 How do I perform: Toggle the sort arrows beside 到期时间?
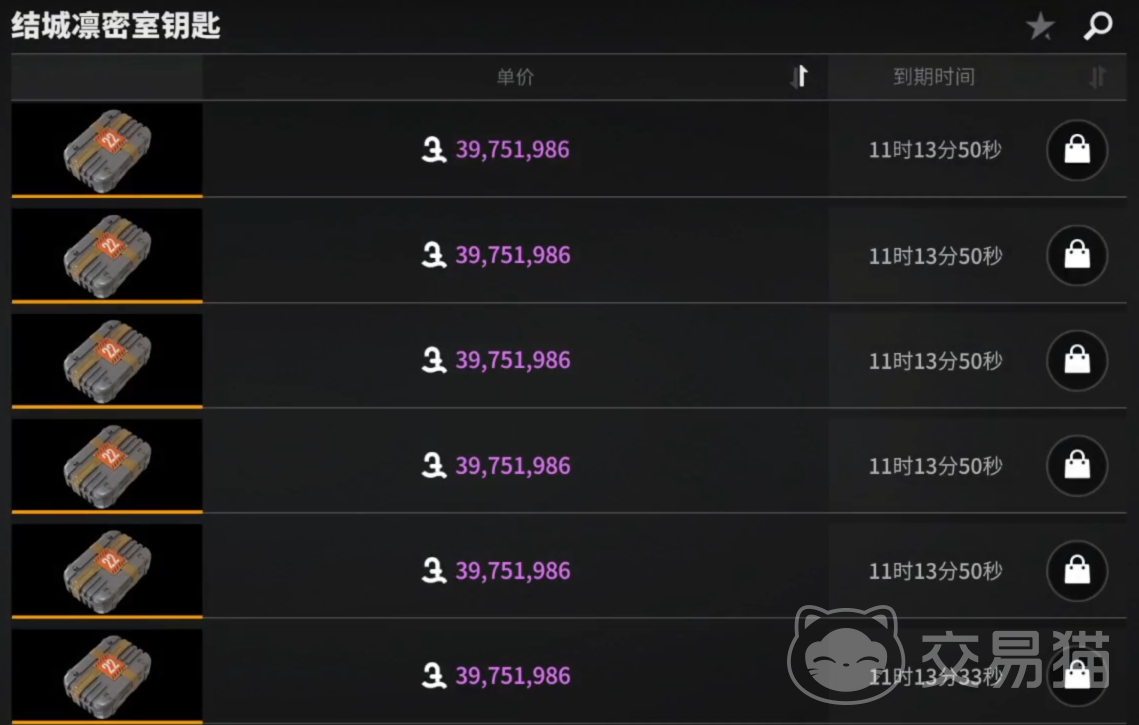1097,76
